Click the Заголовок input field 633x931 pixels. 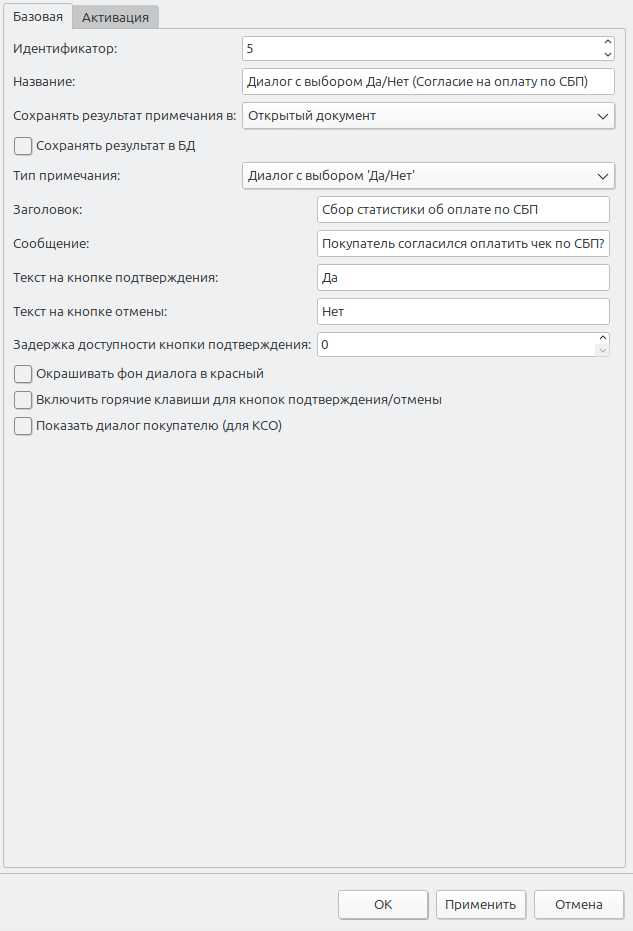(462, 209)
